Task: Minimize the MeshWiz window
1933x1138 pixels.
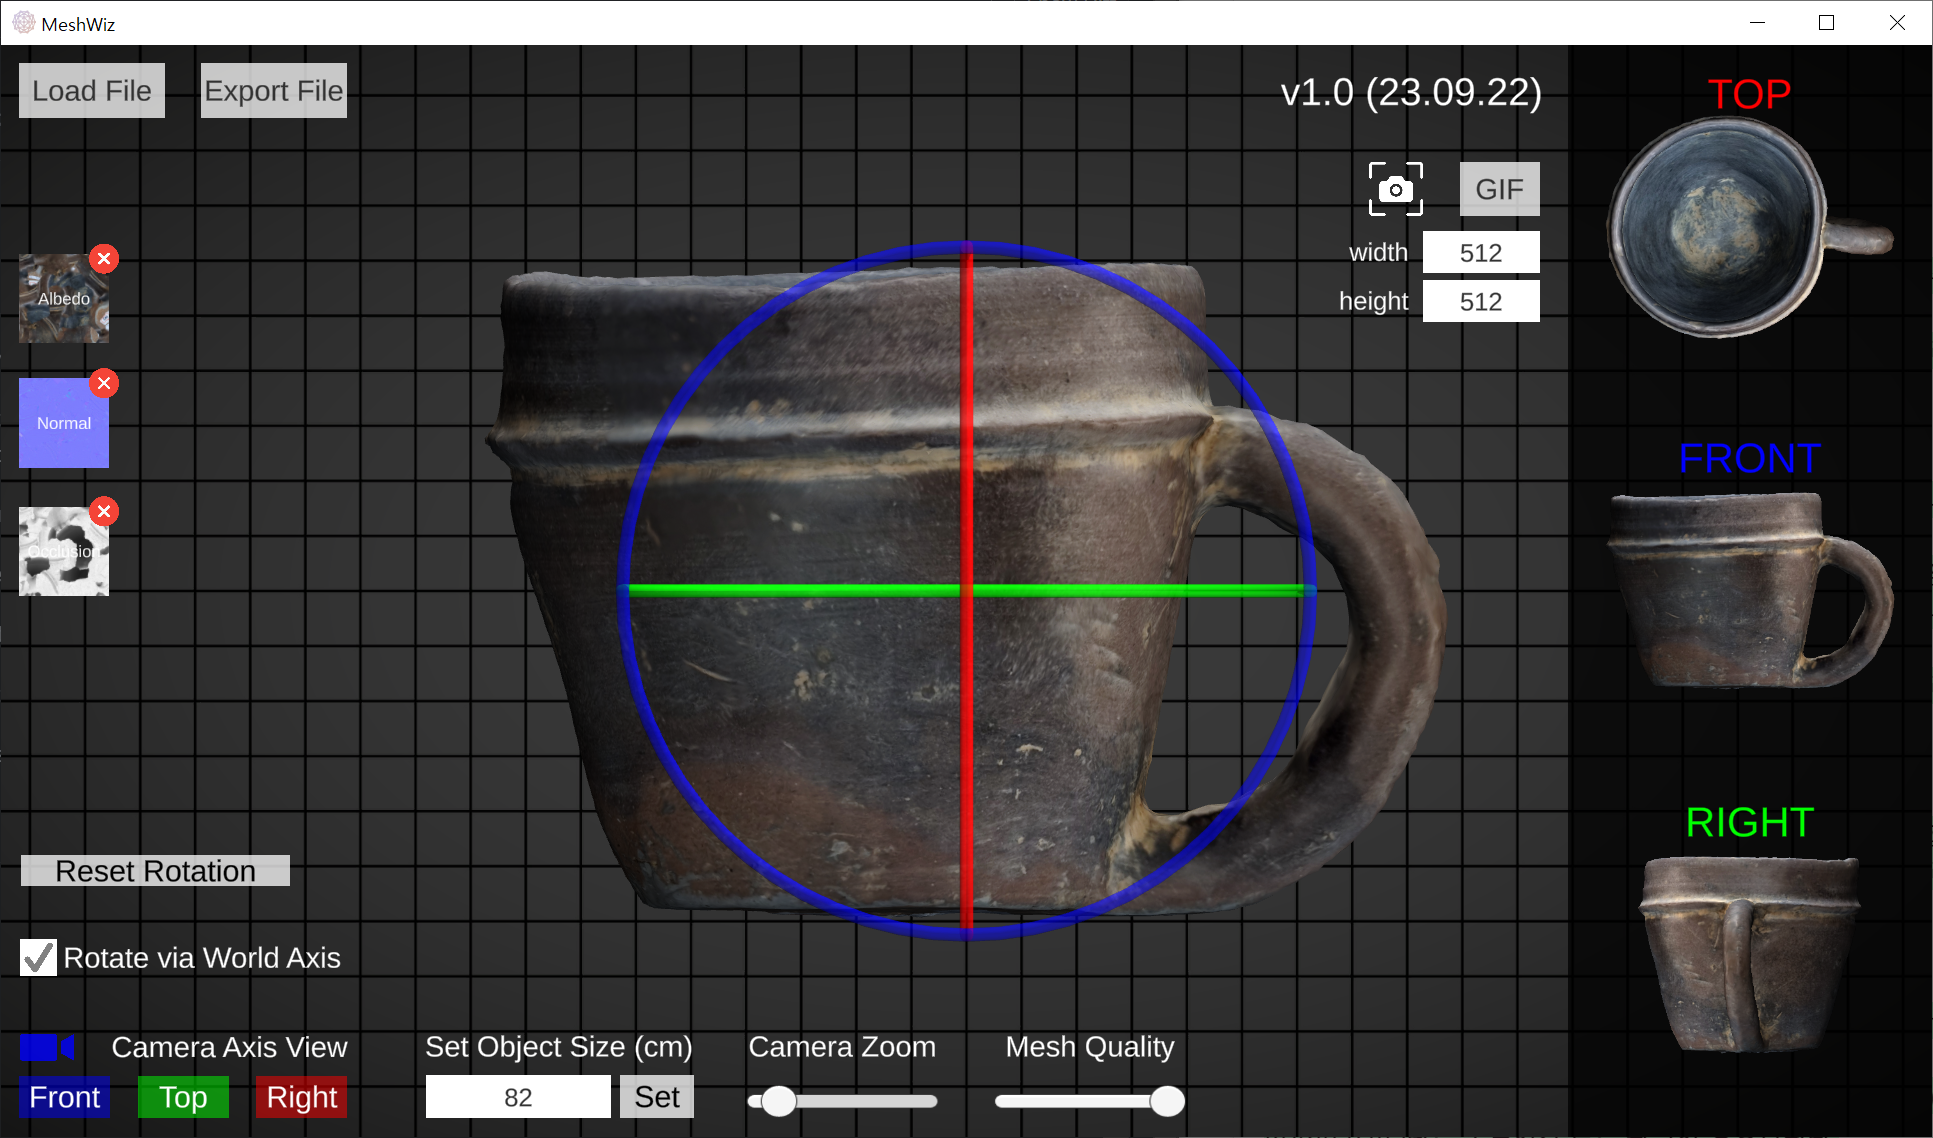Action: [1757, 22]
